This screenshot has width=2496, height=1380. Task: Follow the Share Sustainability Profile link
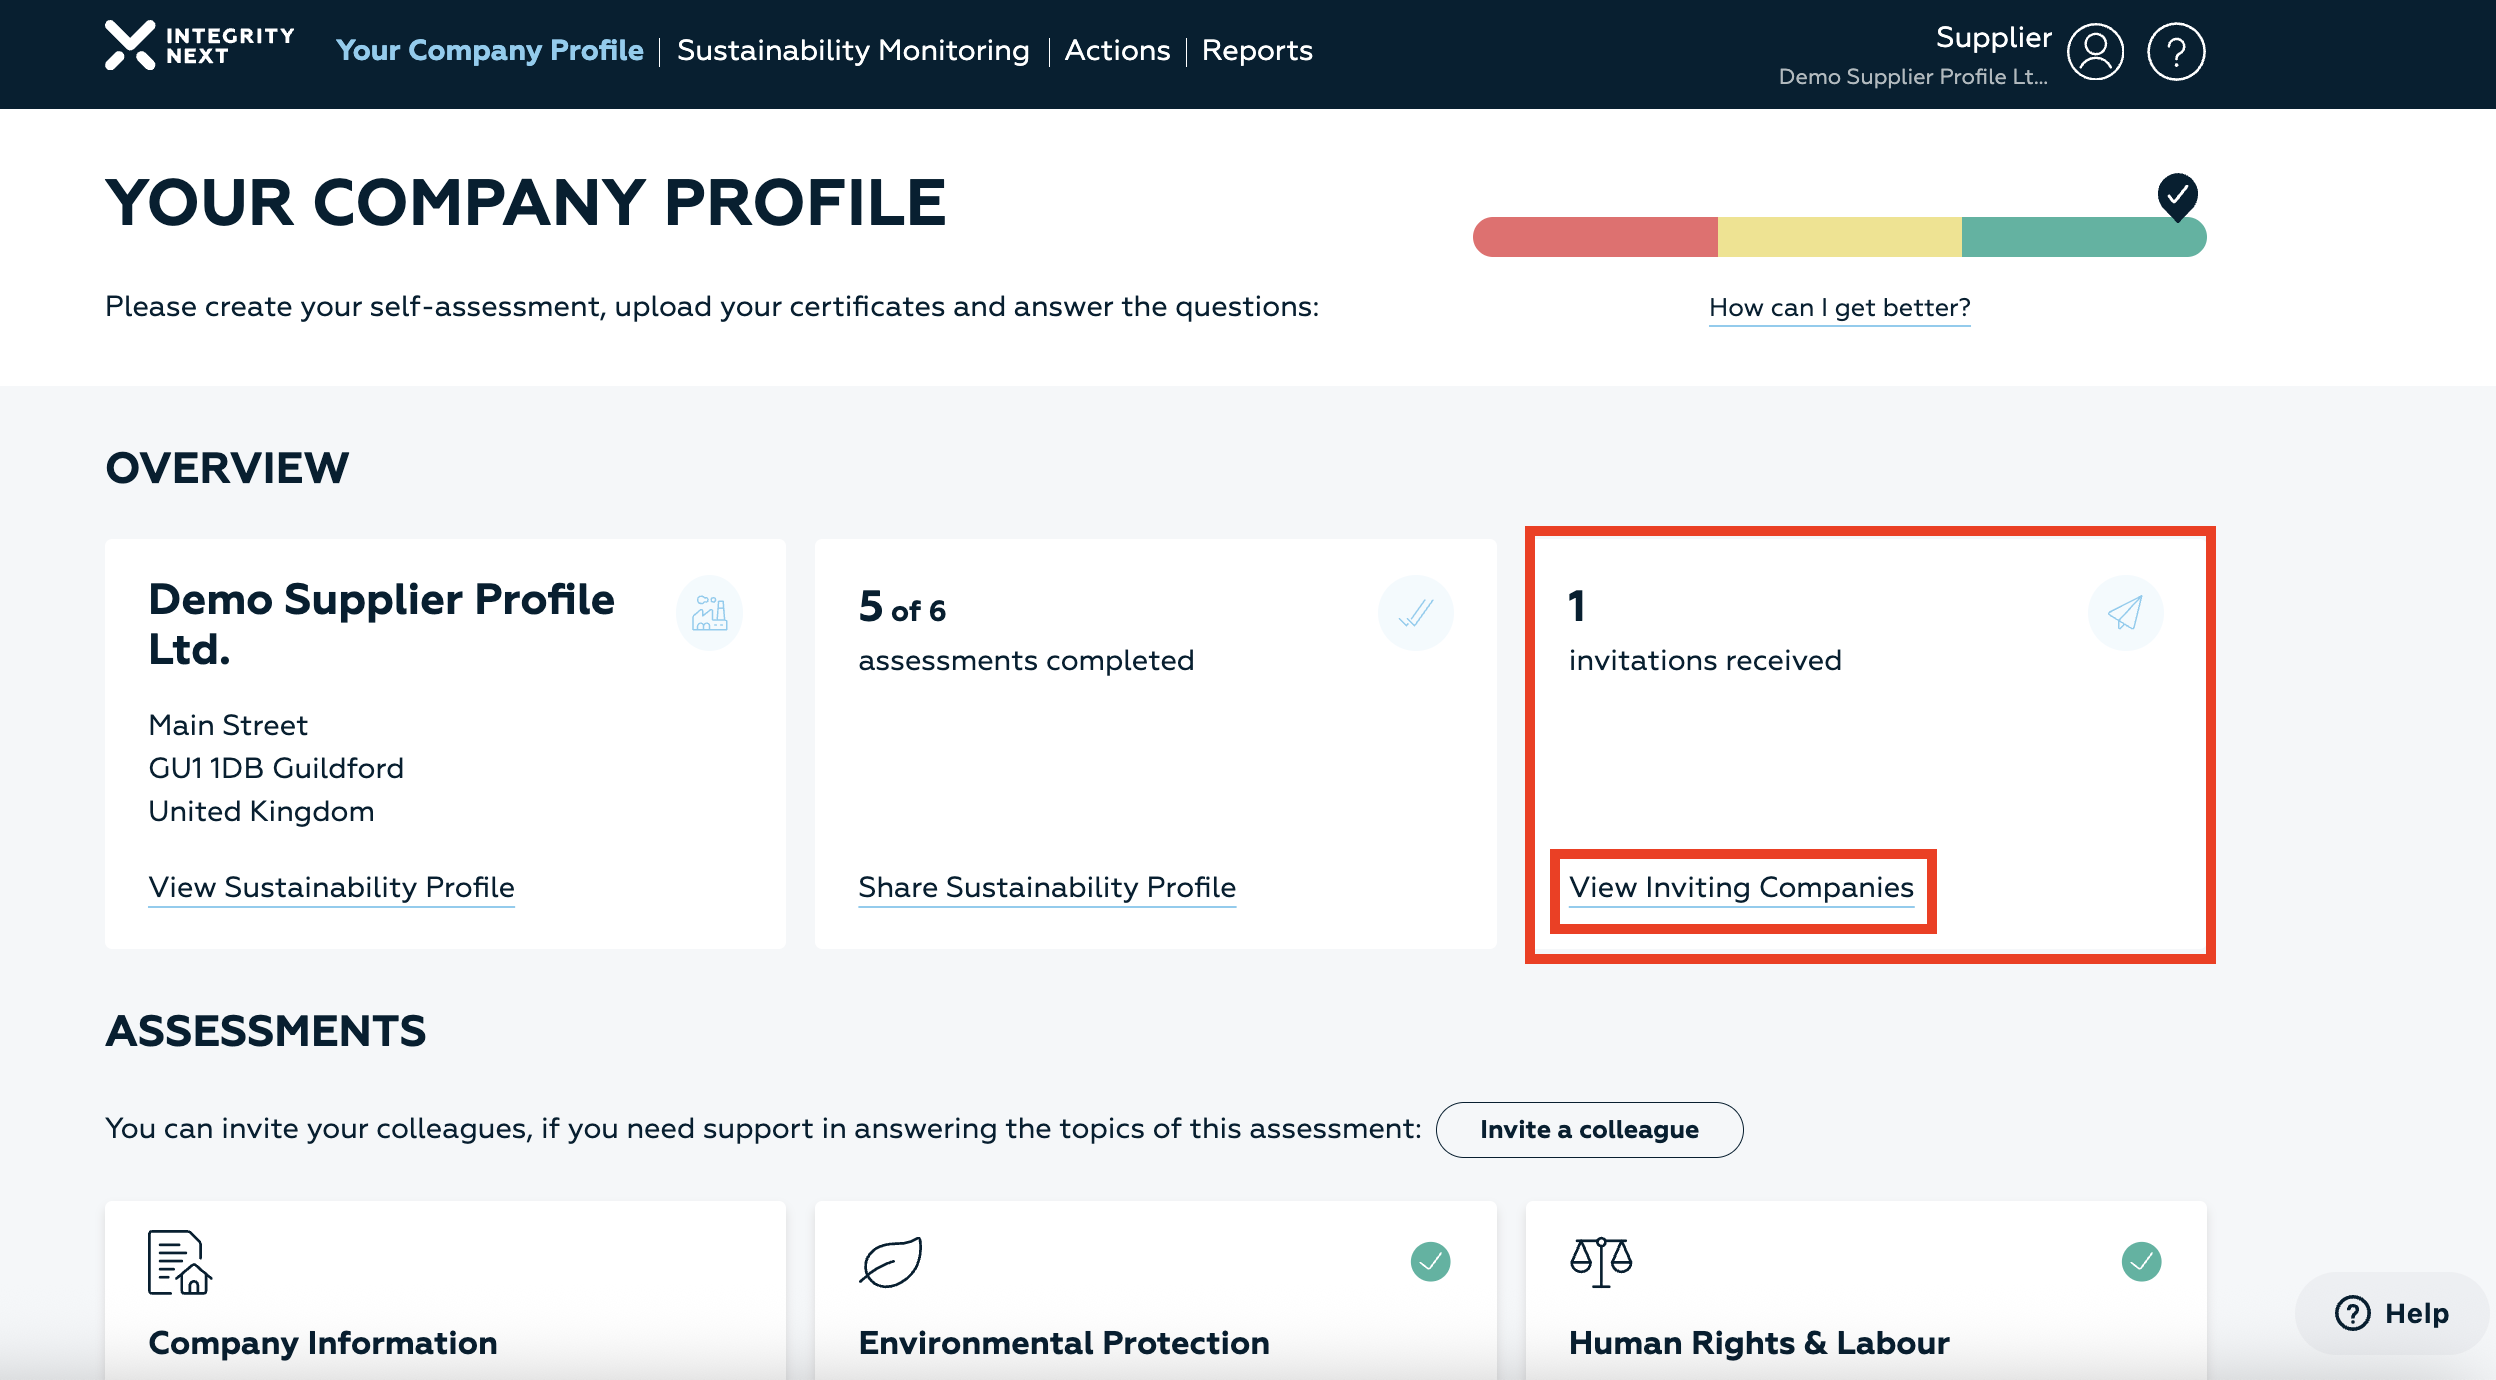coord(1046,888)
